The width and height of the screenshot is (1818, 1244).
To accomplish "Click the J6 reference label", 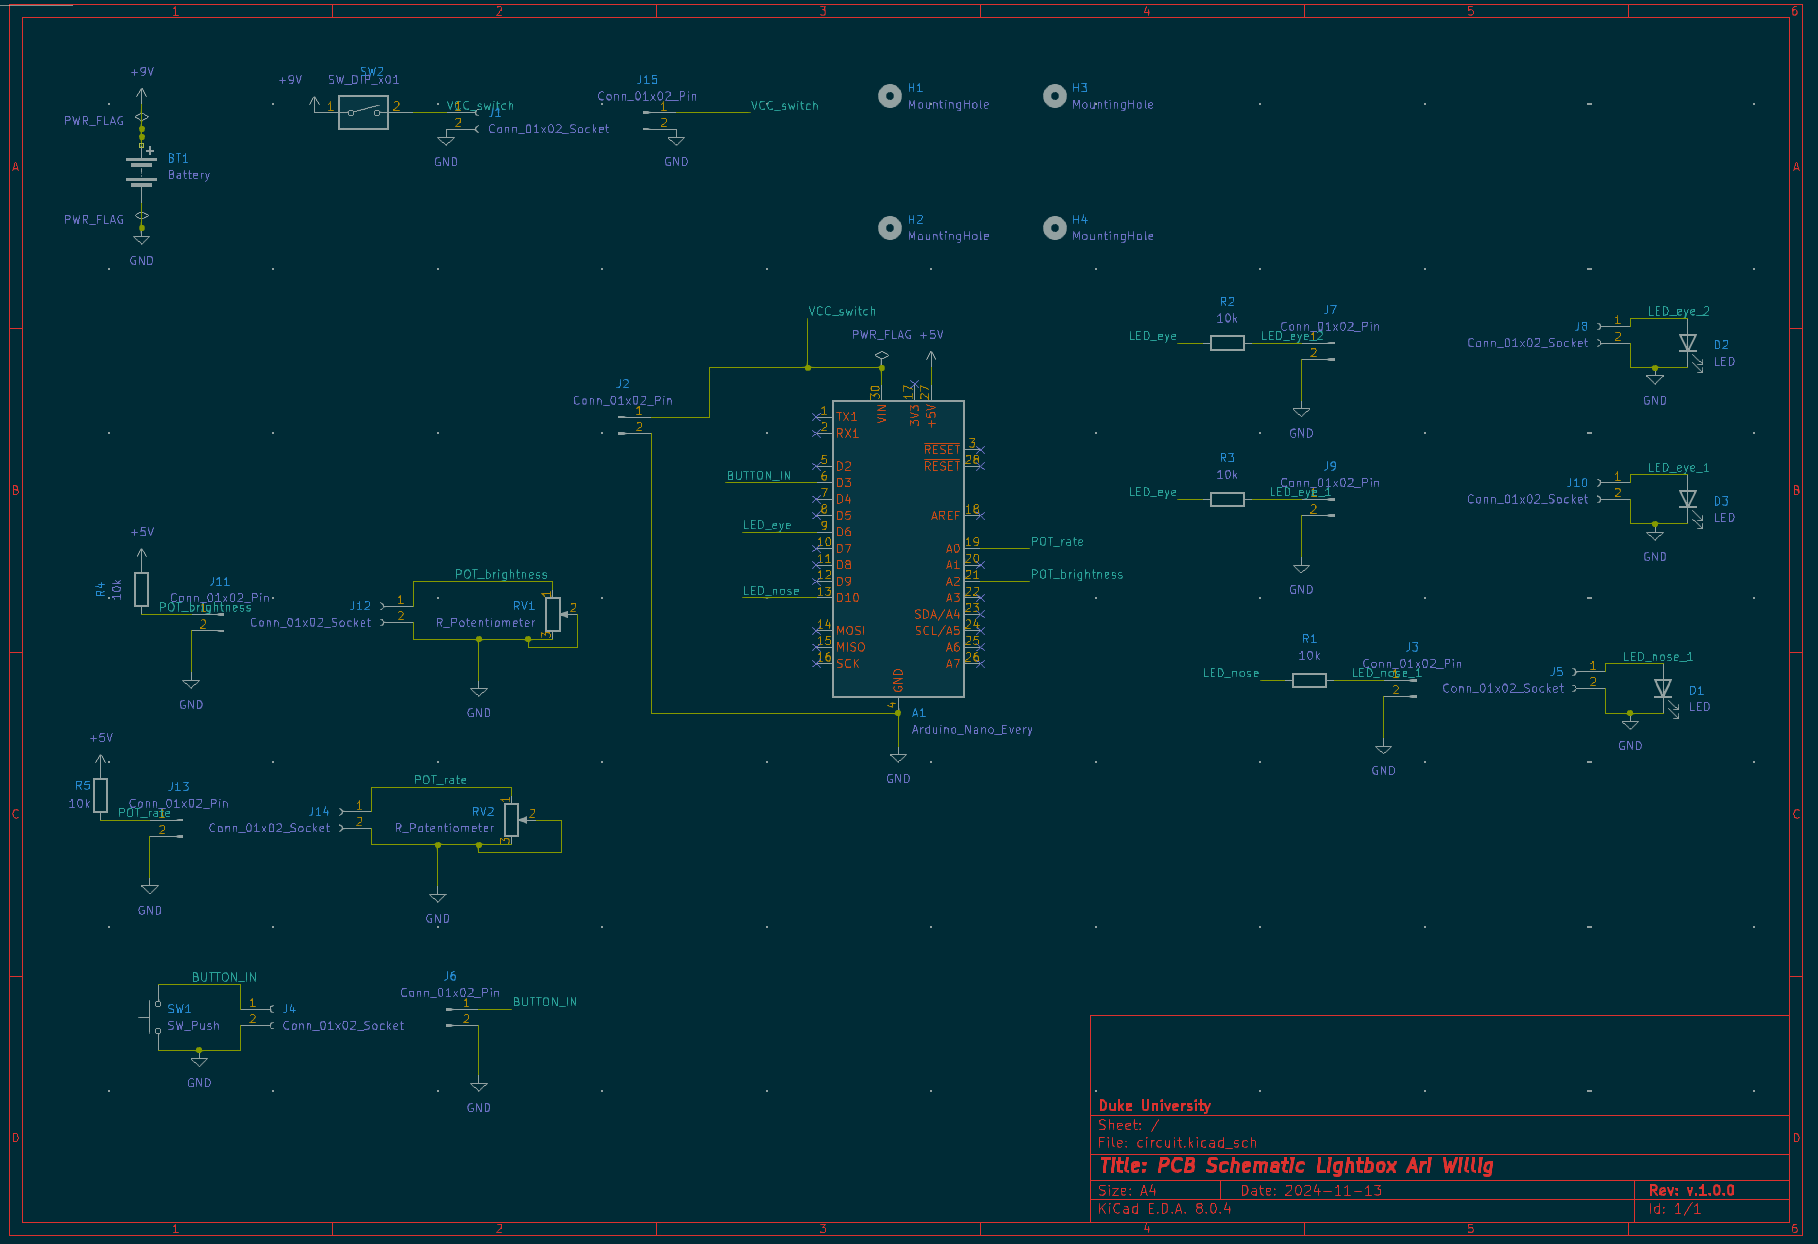I will (x=450, y=976).
